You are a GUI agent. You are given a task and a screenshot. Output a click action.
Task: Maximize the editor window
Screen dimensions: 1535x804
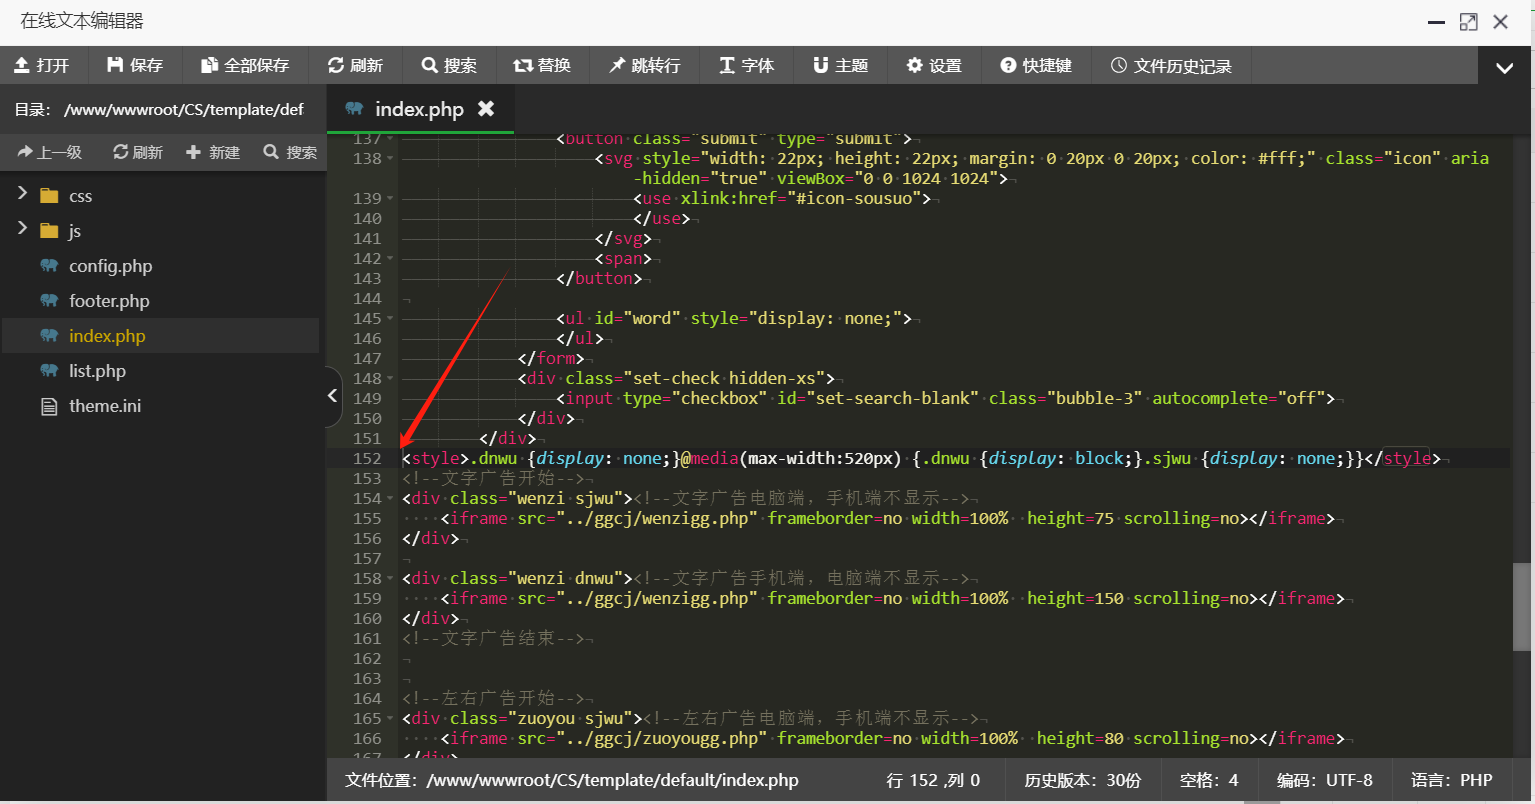pos(1468,22)
